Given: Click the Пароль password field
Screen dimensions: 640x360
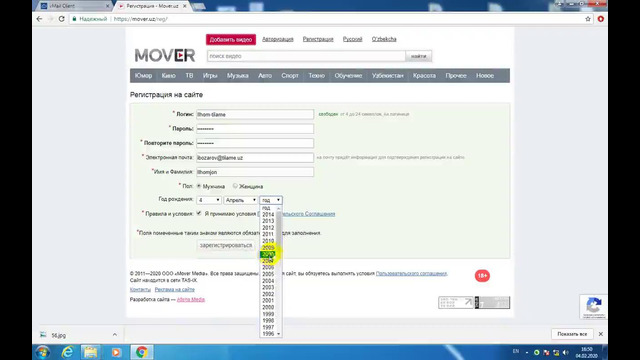Looking at the screenshot, I should point(255,129).
